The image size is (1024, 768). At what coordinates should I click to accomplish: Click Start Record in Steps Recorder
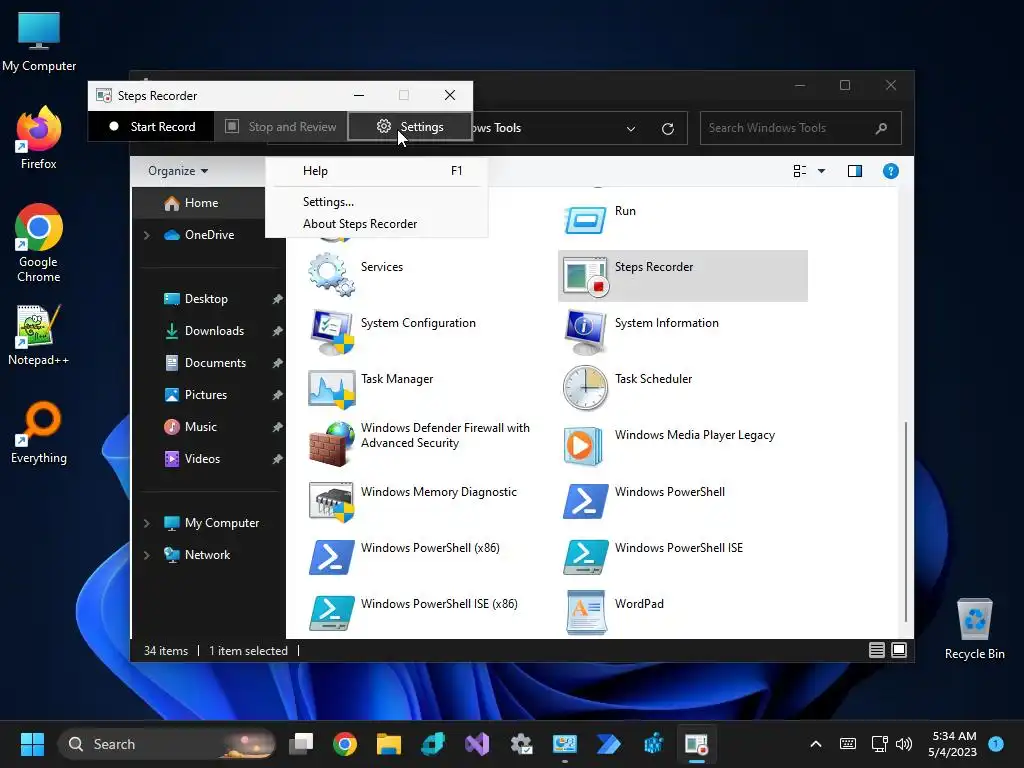point(152,127)
